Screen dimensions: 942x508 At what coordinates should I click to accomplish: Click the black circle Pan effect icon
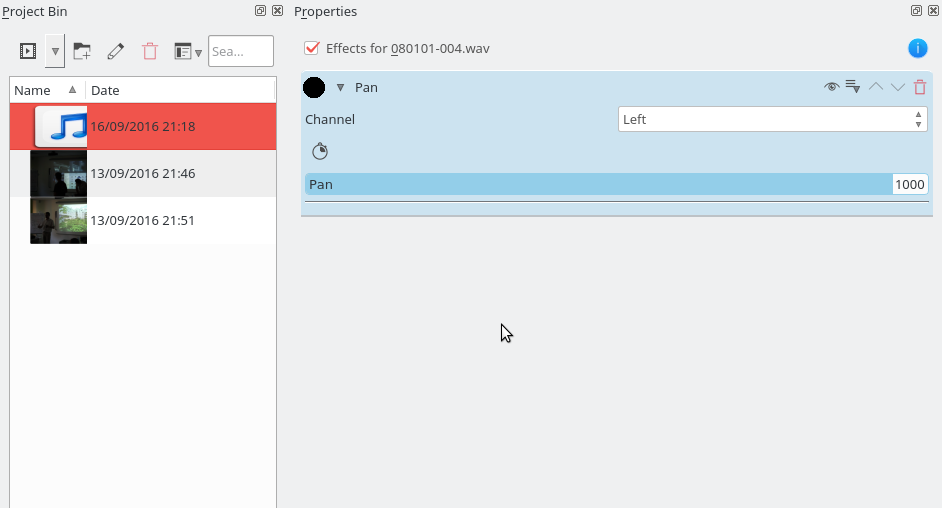pyautogui.click(x=314, y=88)
